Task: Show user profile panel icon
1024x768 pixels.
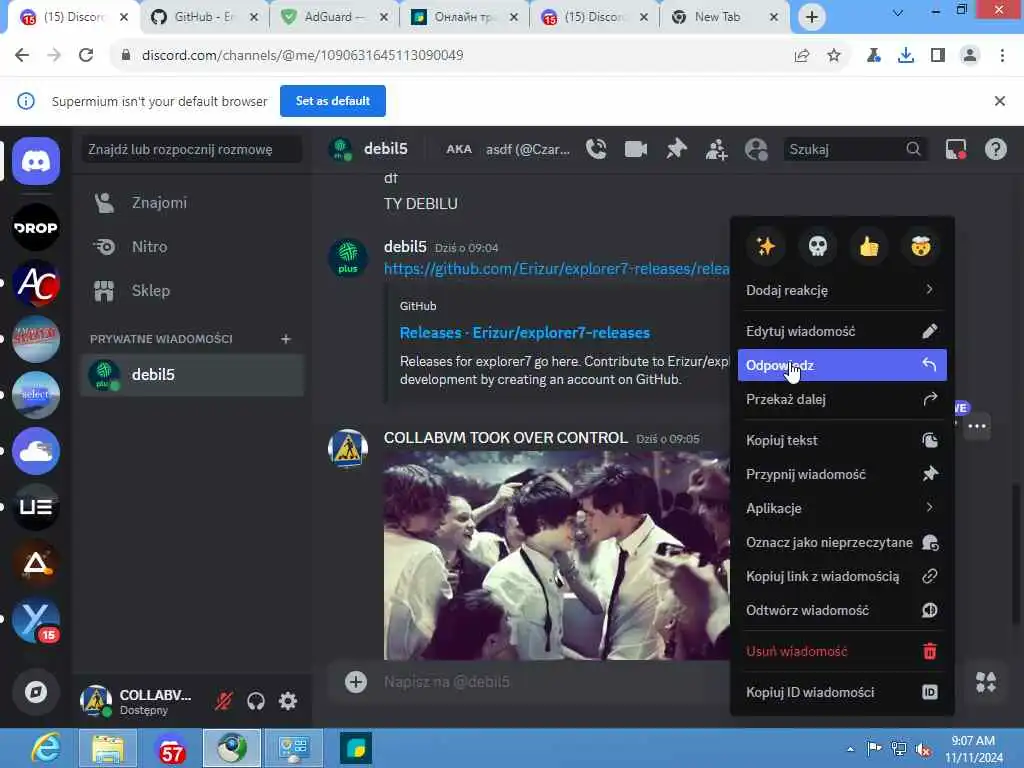Action: pos(756,150)
